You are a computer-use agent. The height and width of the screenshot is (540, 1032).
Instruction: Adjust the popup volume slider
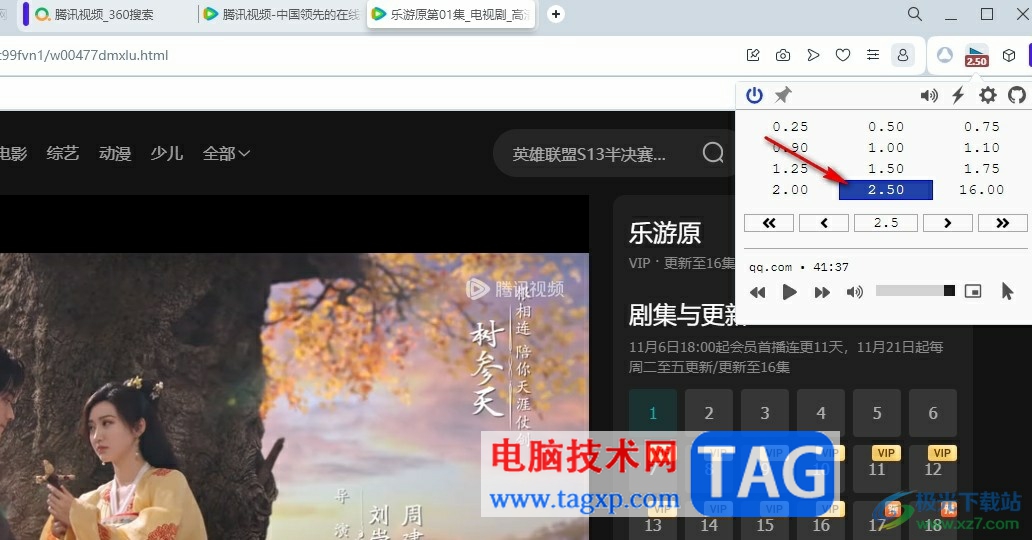point(915,291)
